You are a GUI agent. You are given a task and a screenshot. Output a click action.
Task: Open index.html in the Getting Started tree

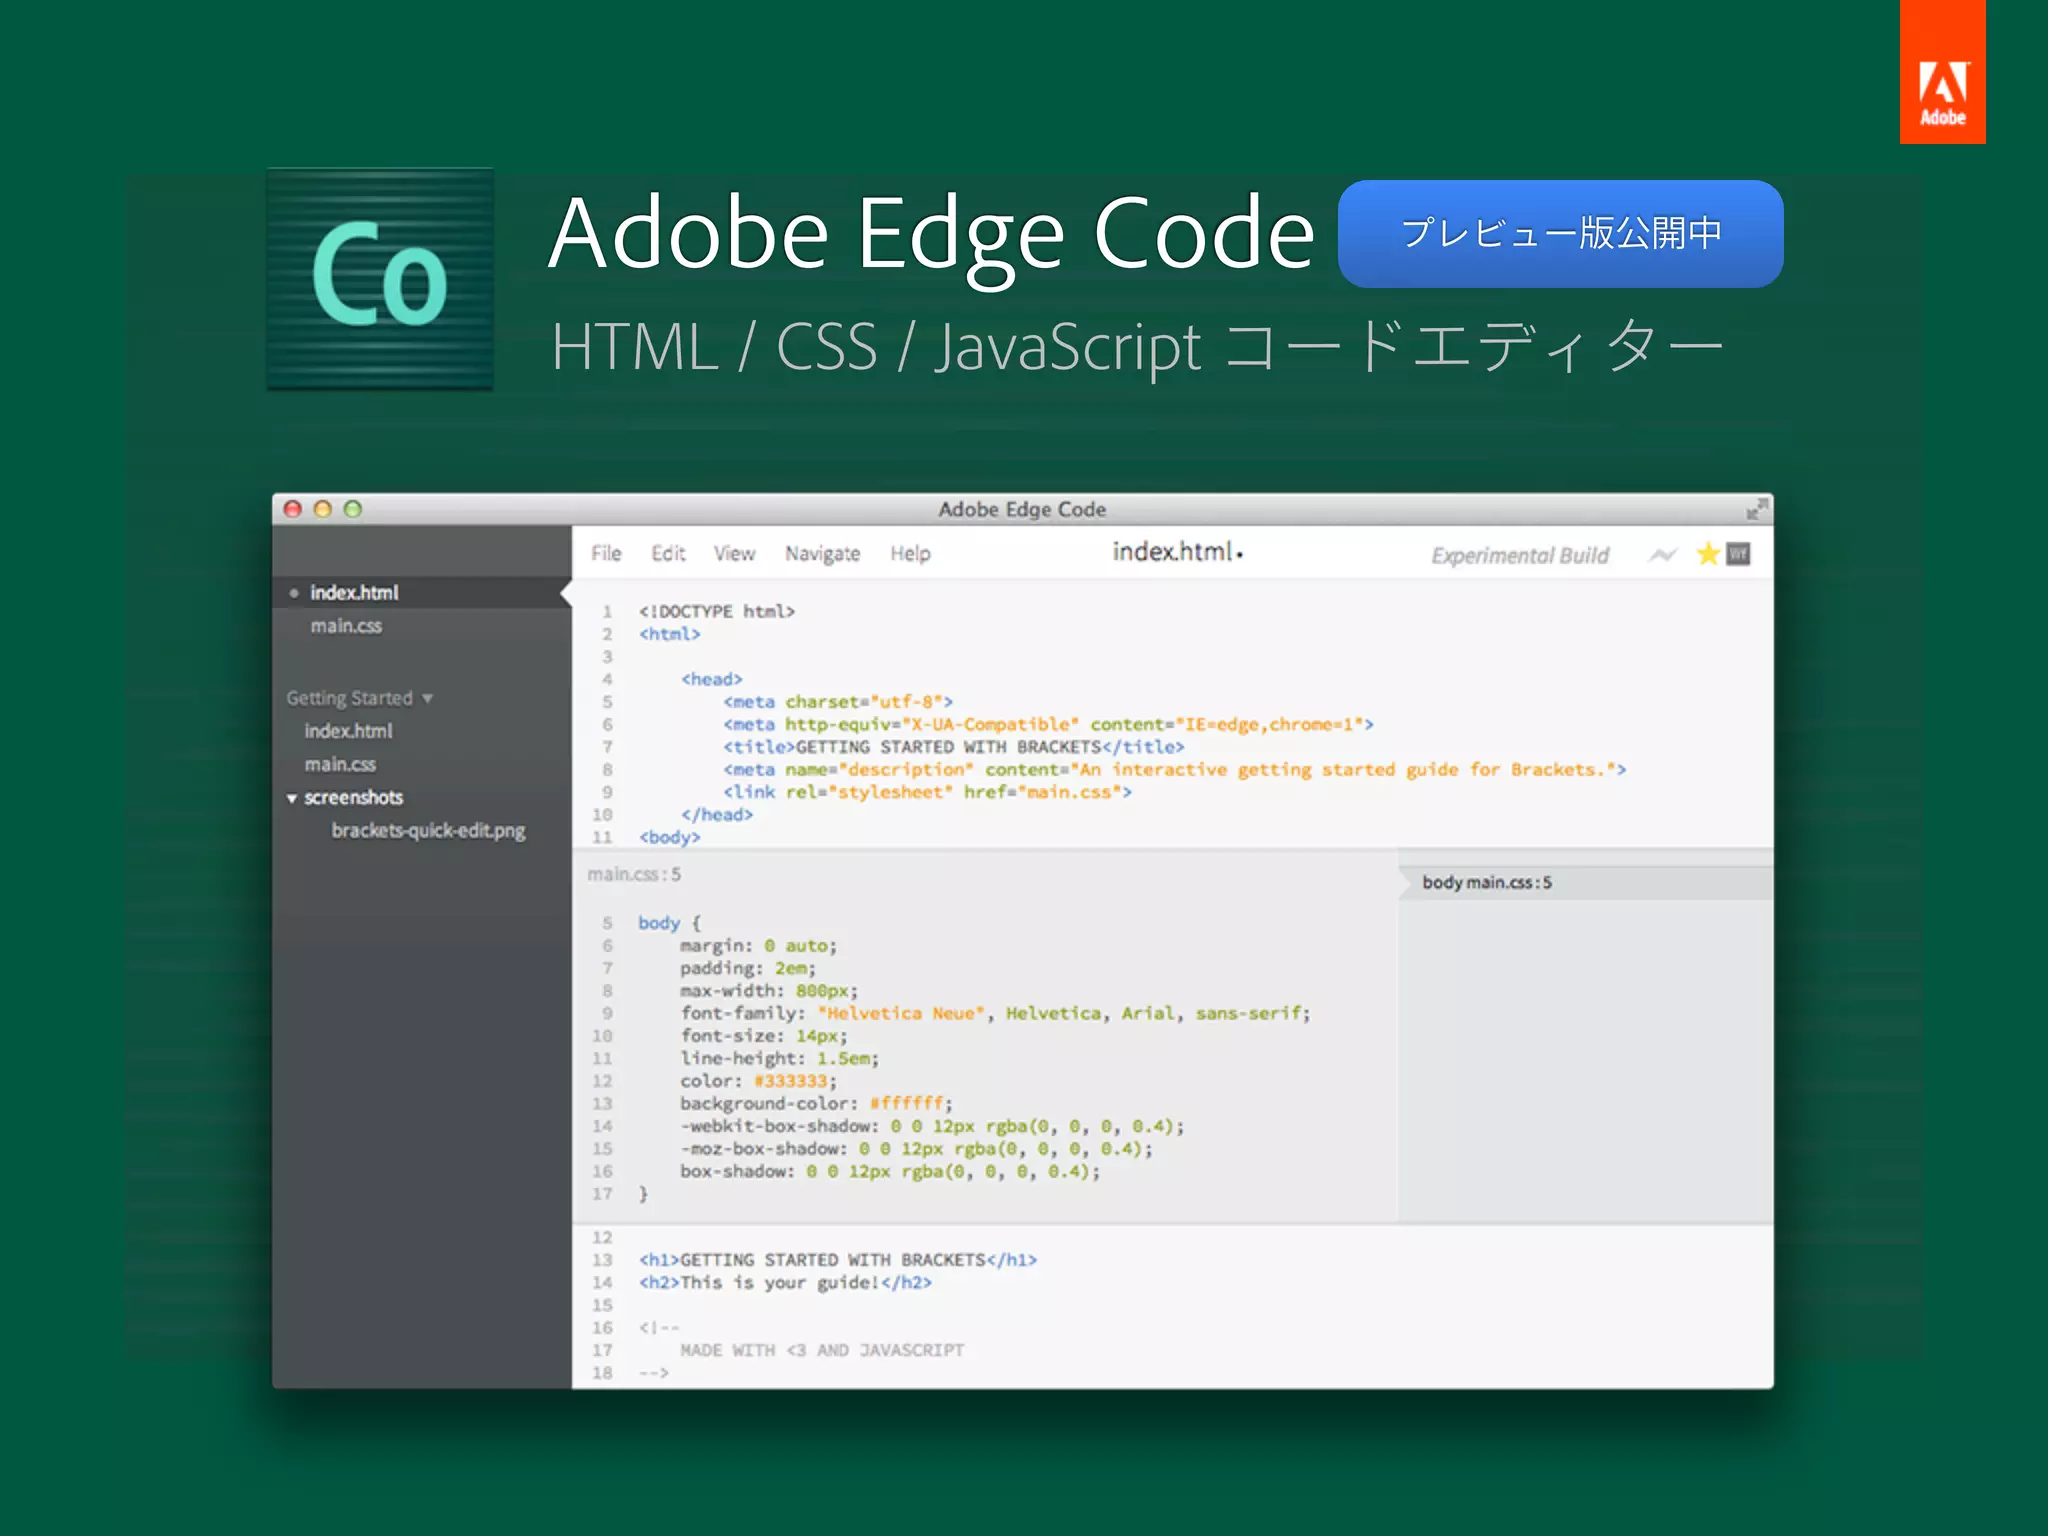coord(348,731)
